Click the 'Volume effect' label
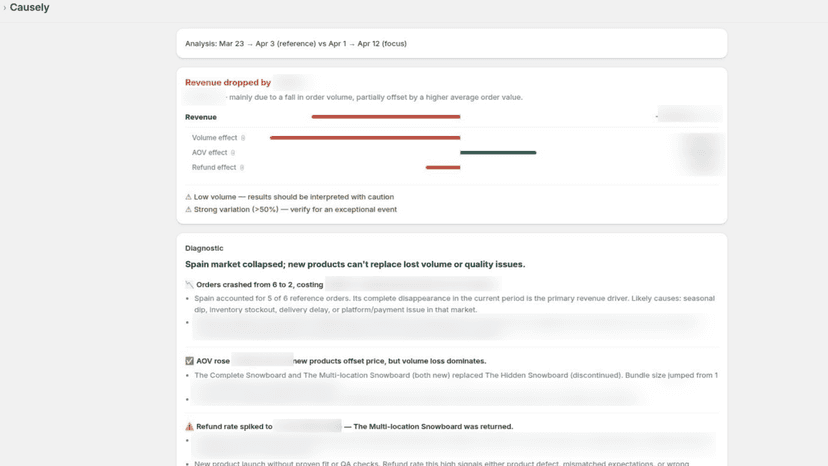828x466 pixels. click(x=214, y=138)
